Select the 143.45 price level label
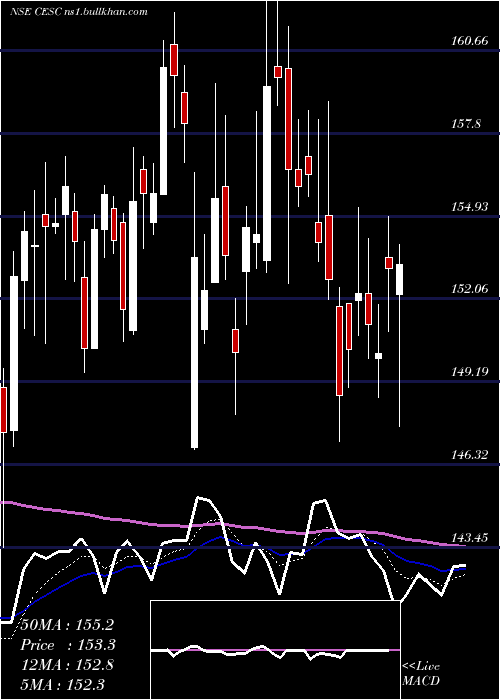Viewport: 500px width, 700px height. pos(470,538)
